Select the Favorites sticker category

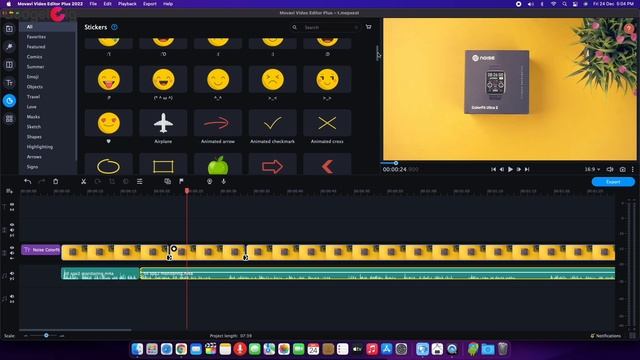36,37
